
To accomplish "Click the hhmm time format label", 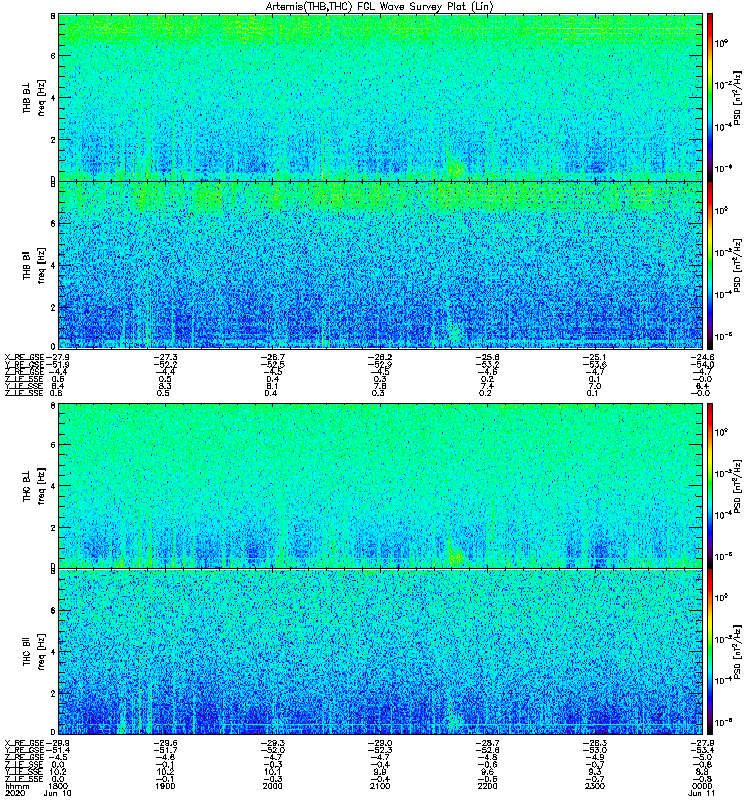I will pyautogui.click(x=16, y=786).
